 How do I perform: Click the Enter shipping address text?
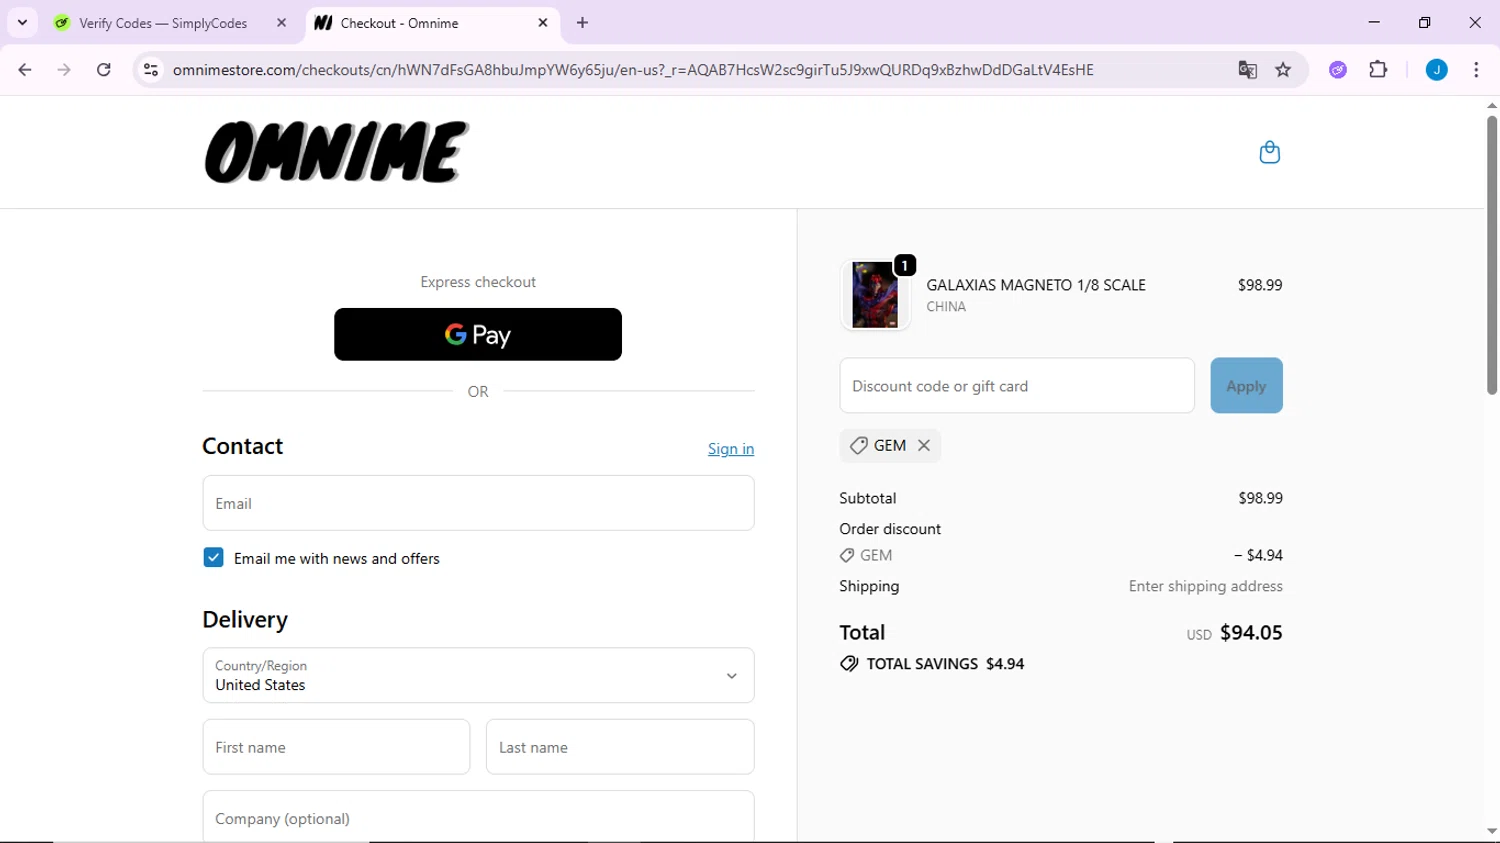pyautogui.click(x=1205, y=587)
